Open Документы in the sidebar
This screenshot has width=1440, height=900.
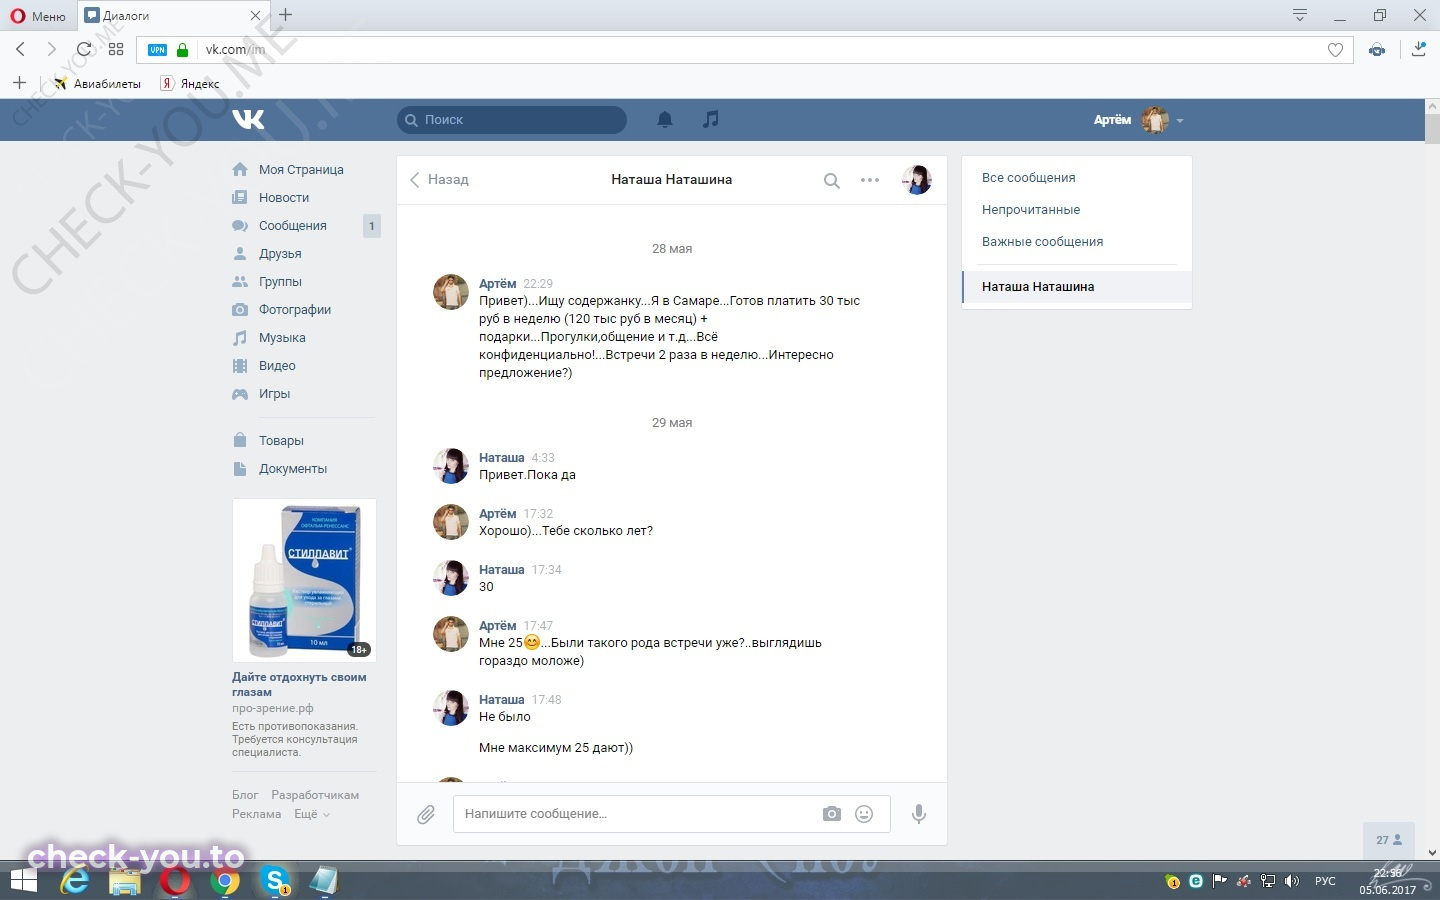(293, 469)
